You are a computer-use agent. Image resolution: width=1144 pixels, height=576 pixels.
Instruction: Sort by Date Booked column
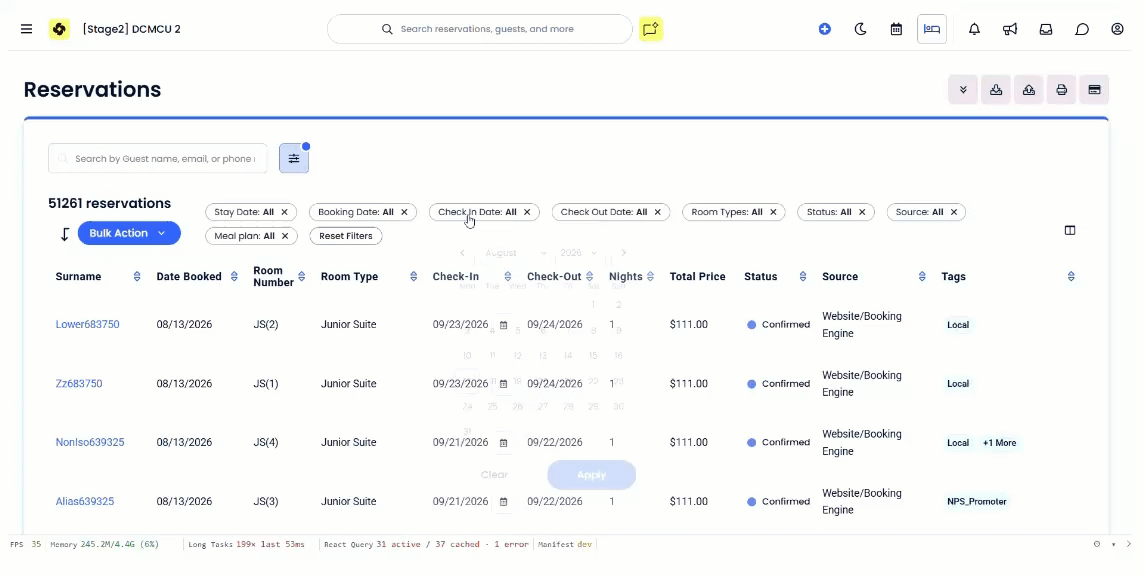[x=189, y=277]
